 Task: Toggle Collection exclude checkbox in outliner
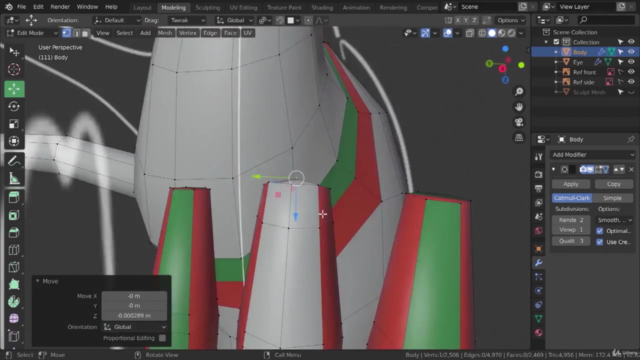[556, 42]
